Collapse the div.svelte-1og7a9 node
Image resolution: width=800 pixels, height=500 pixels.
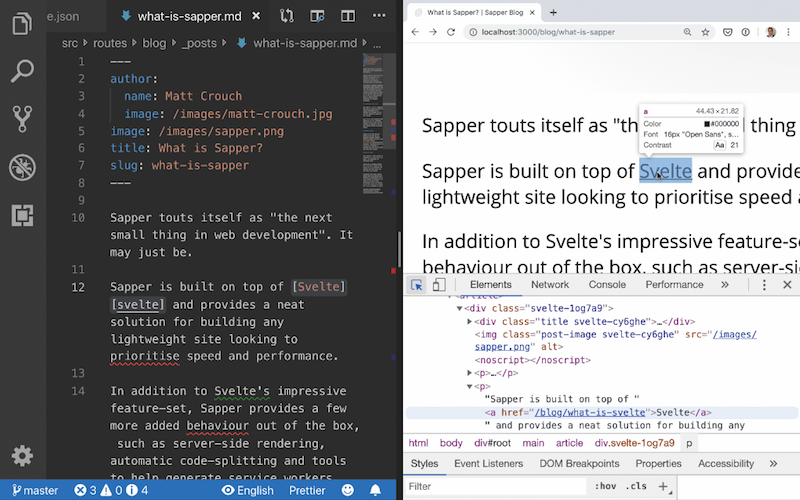pos(459,308)
